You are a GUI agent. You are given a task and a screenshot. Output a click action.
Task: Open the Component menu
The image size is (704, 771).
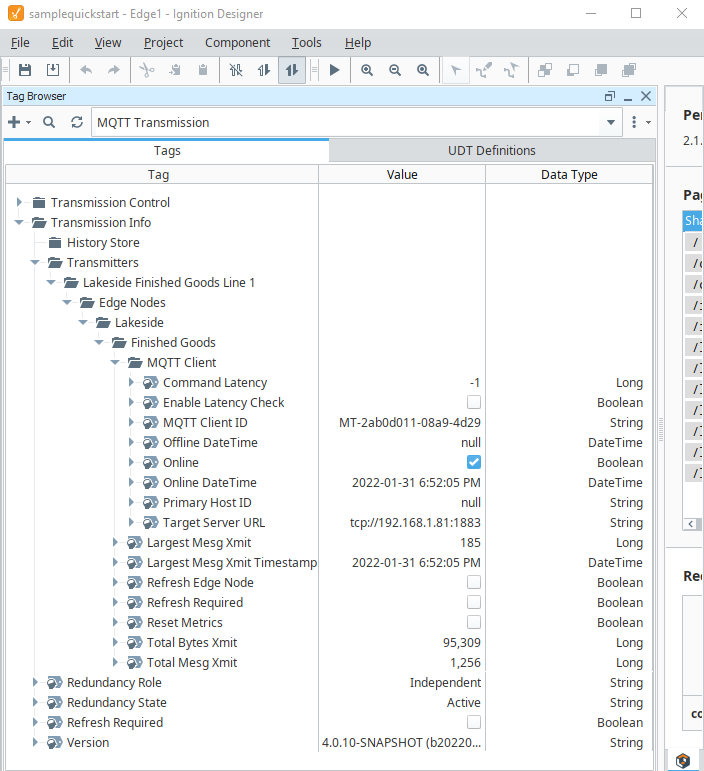coord(237,43)
